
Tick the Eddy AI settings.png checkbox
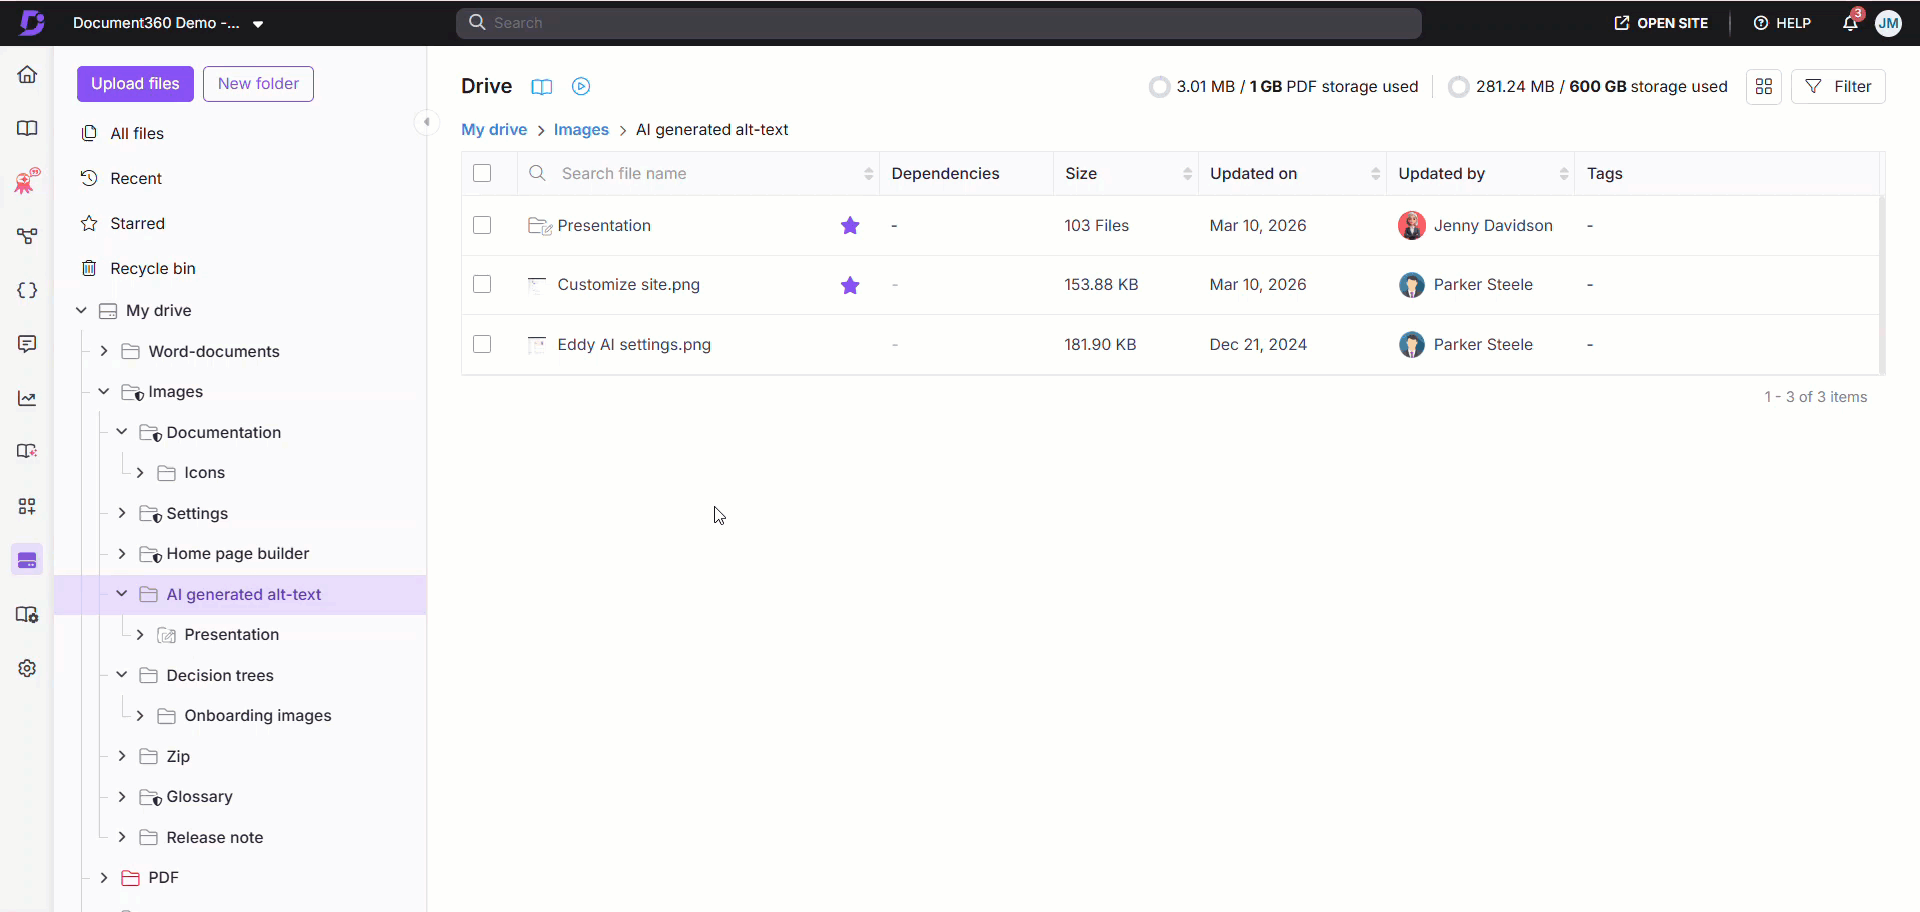(482, 344)
